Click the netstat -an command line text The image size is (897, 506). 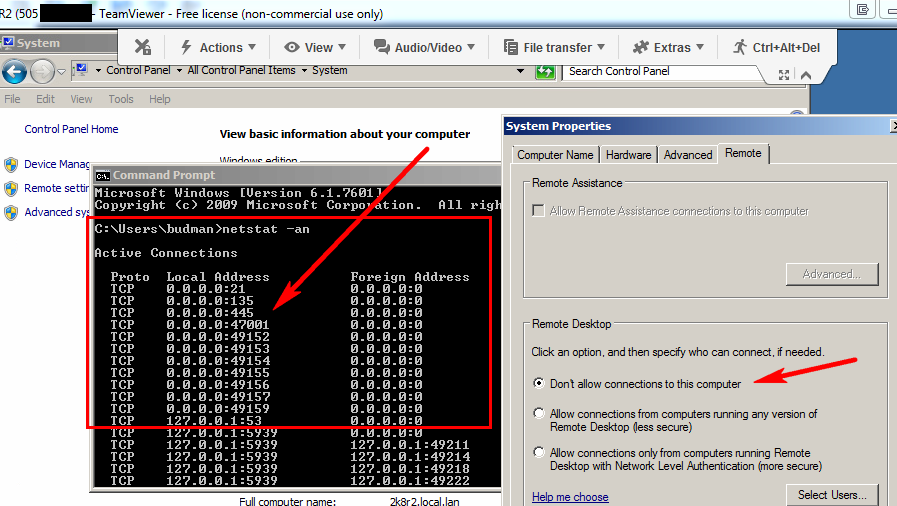(x=265, y=229)
